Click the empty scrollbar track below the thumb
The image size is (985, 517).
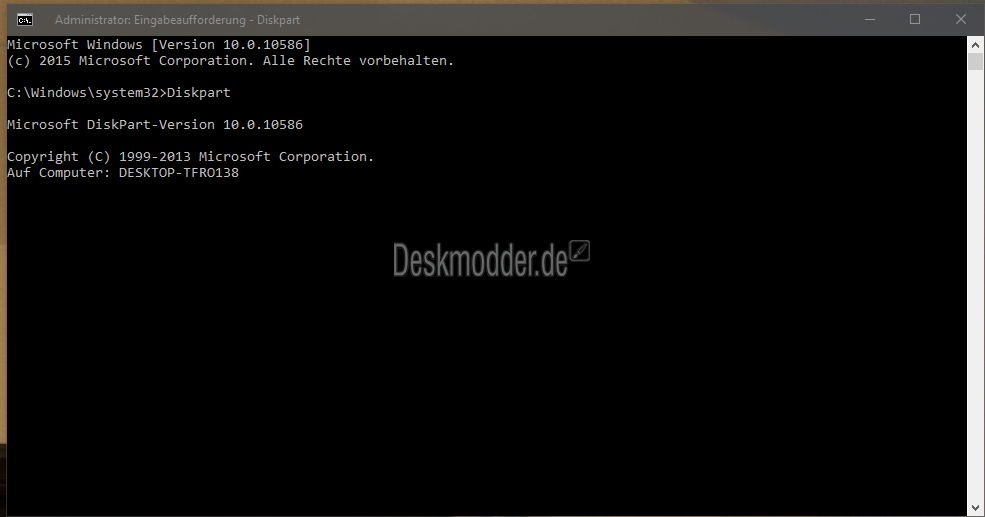(976, 300)
